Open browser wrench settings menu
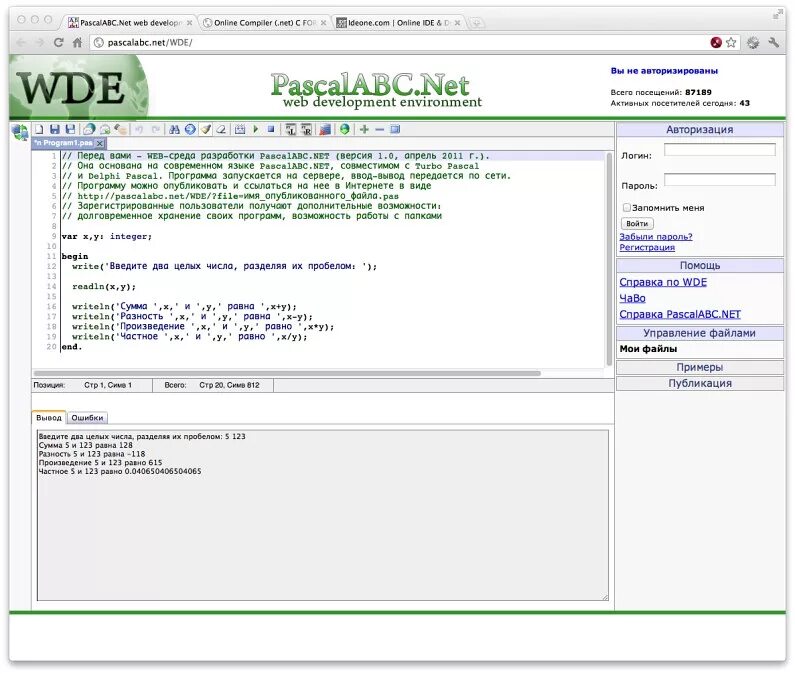This screenshot has height=674, width=795. [773, 43]
